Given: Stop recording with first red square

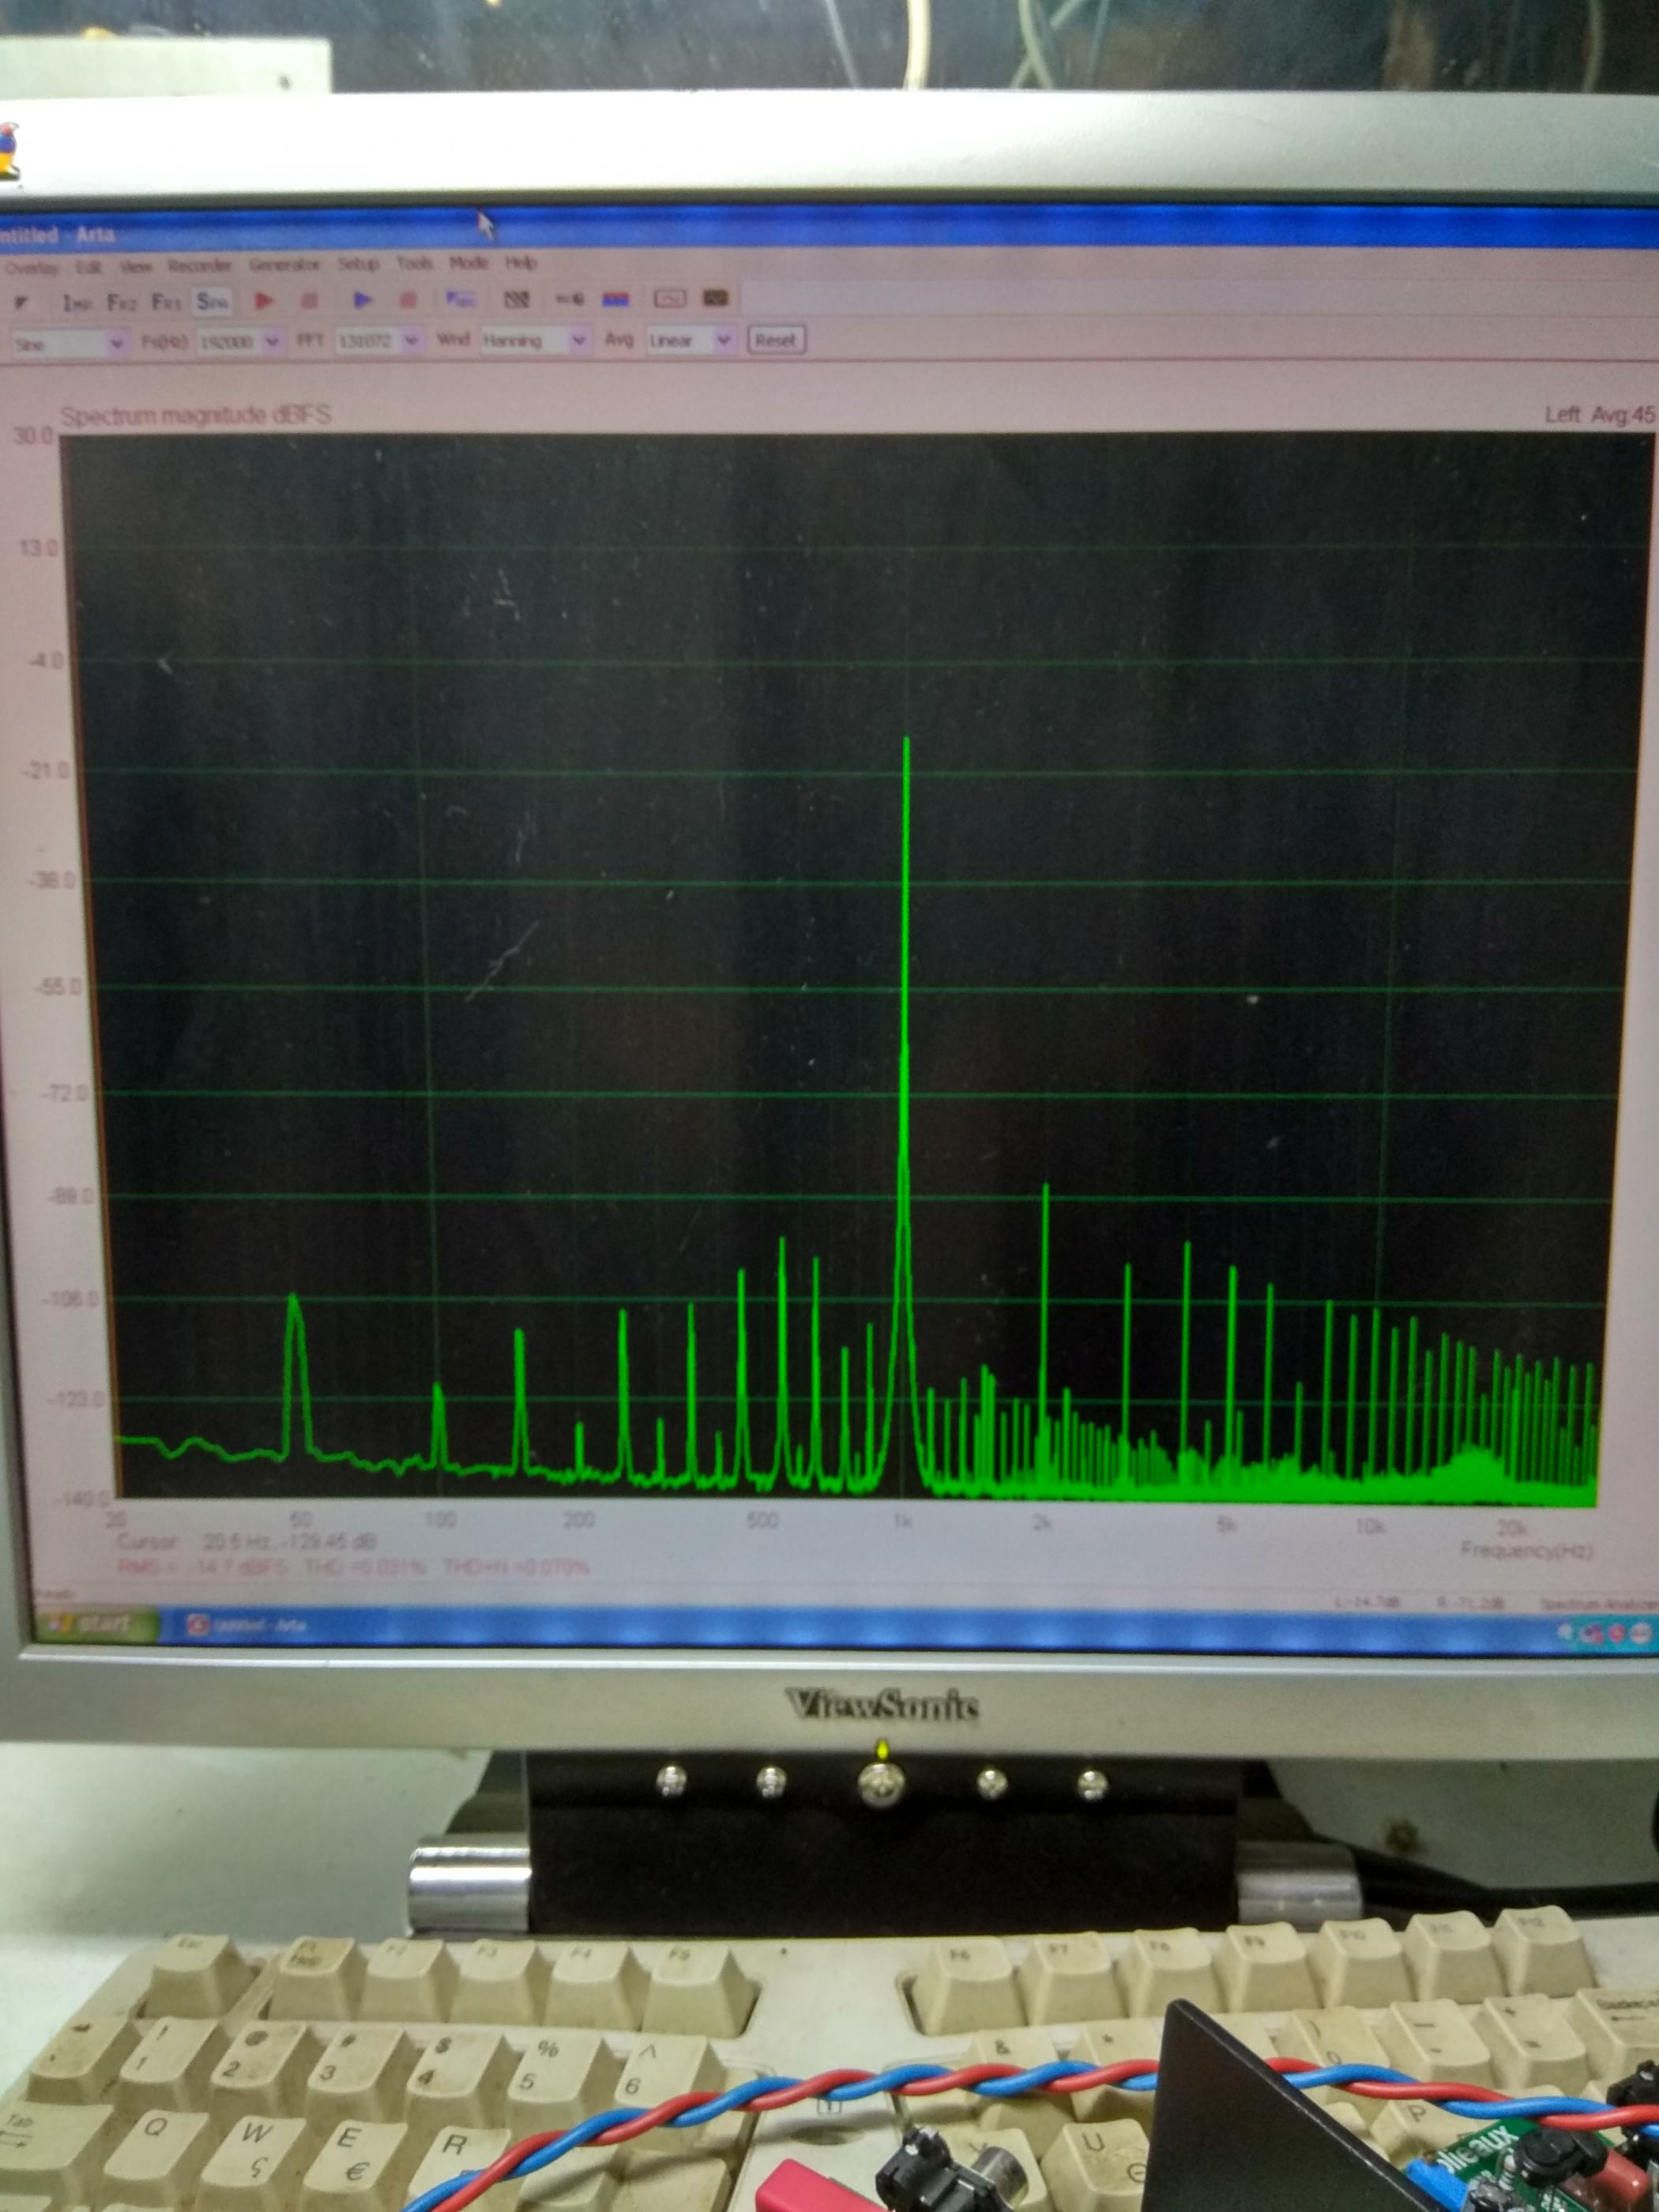Looking at the screenshot, I should tap(310, 300).
